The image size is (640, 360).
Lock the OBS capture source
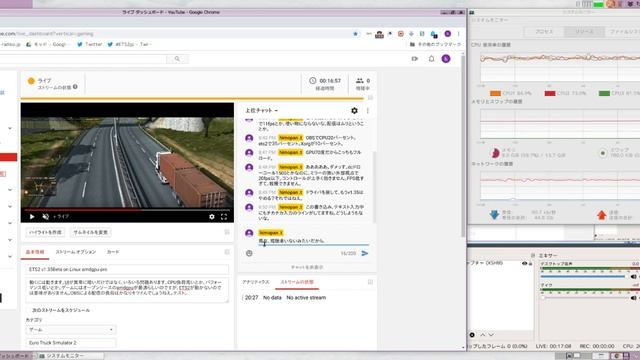530,263
